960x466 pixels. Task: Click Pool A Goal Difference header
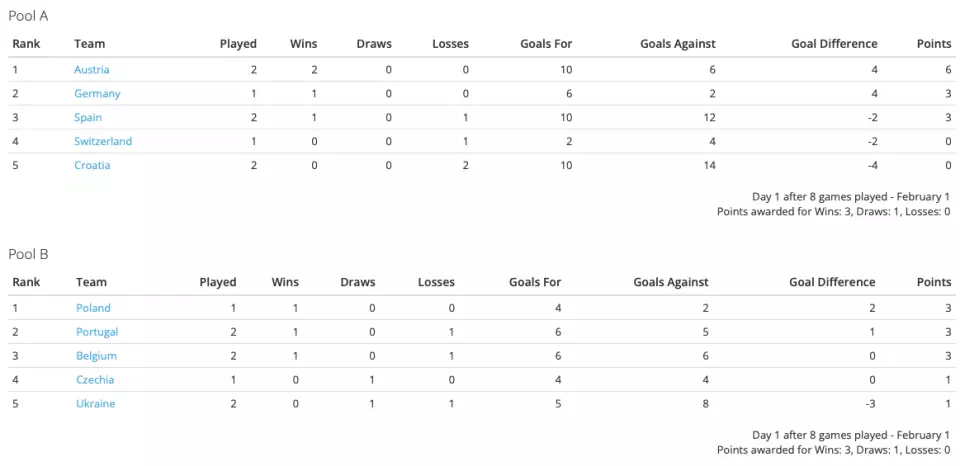[x=834, y=44]
